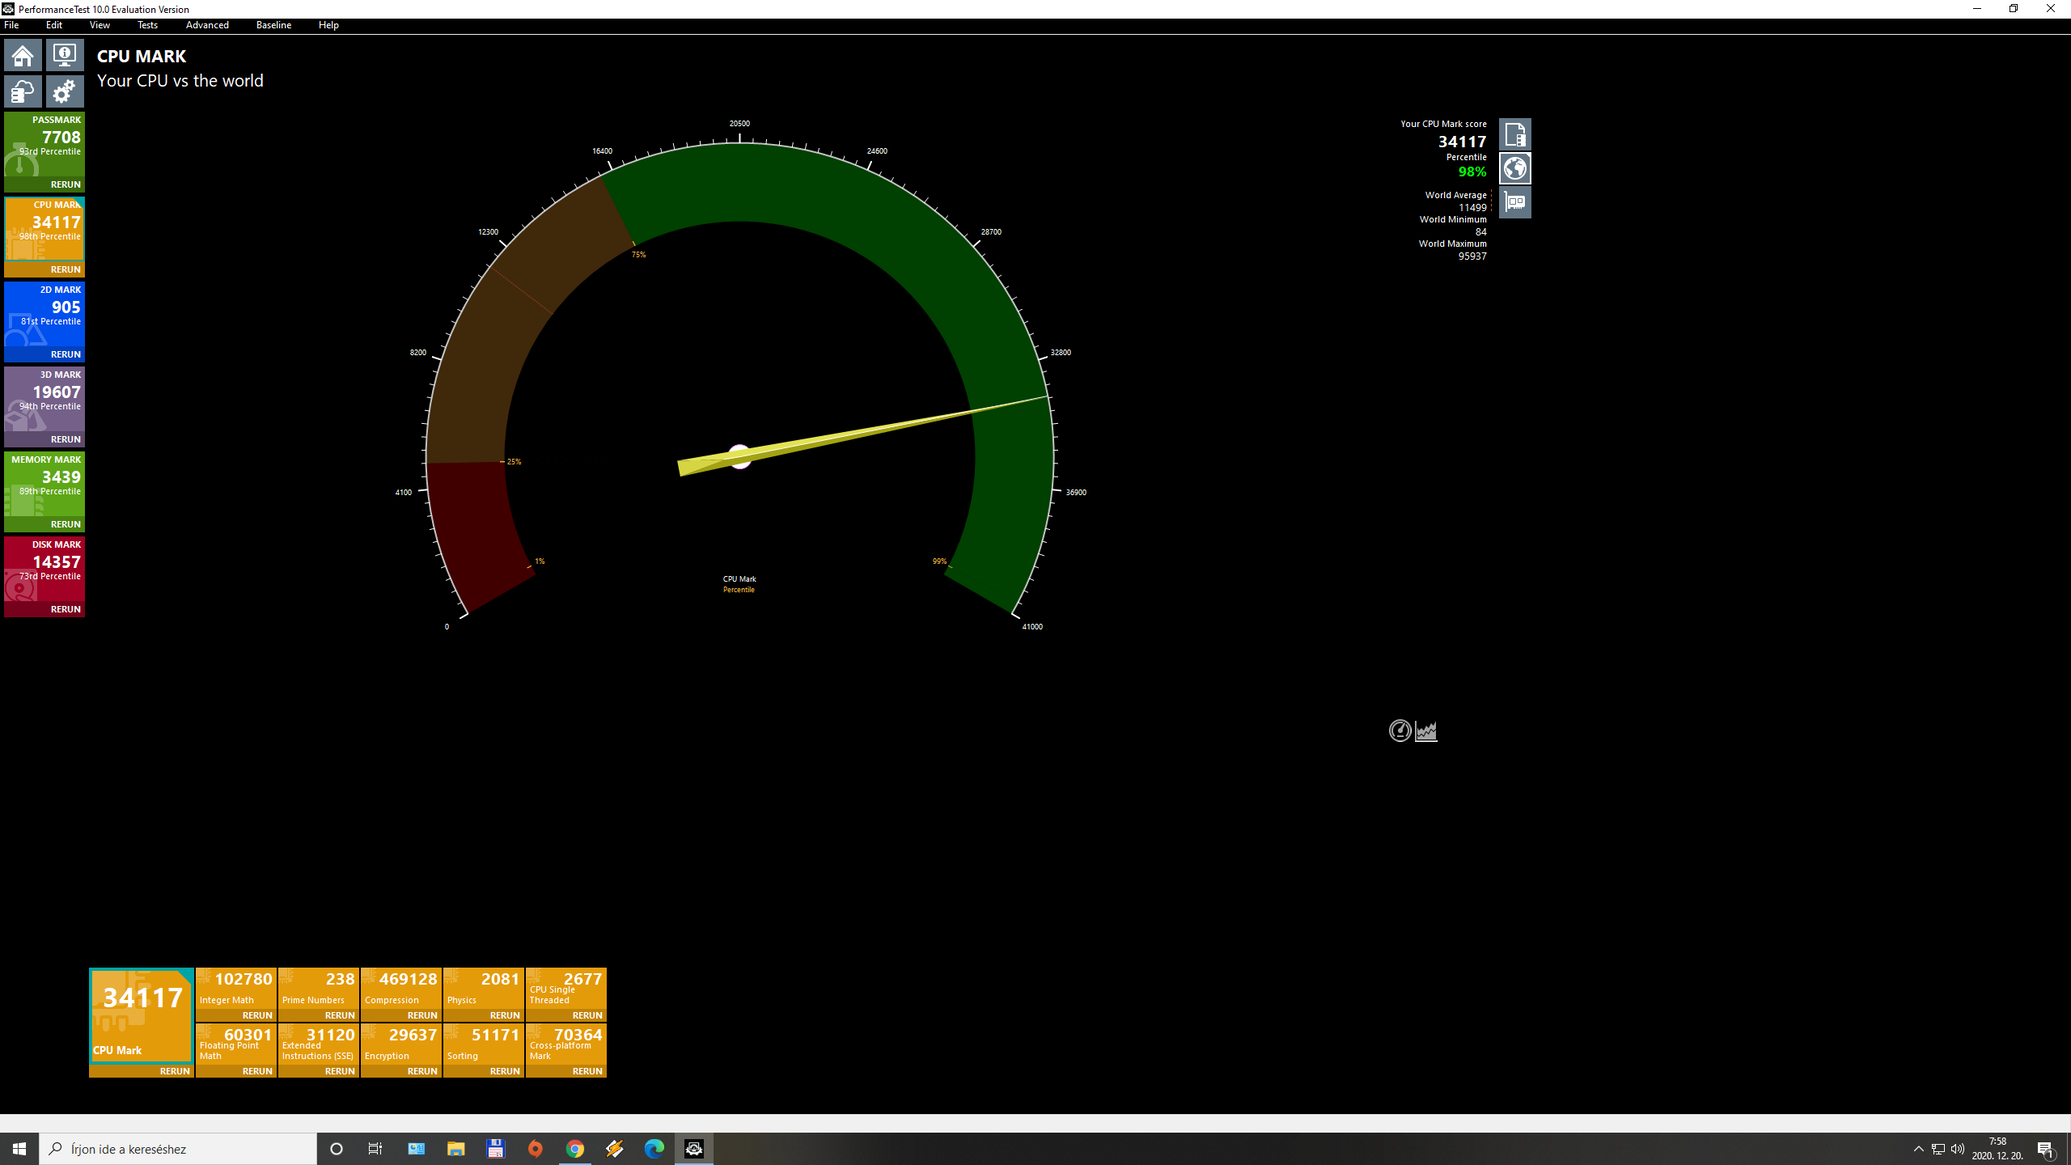
Task: Click the 98% percentile value
Action: (1472, 172)
